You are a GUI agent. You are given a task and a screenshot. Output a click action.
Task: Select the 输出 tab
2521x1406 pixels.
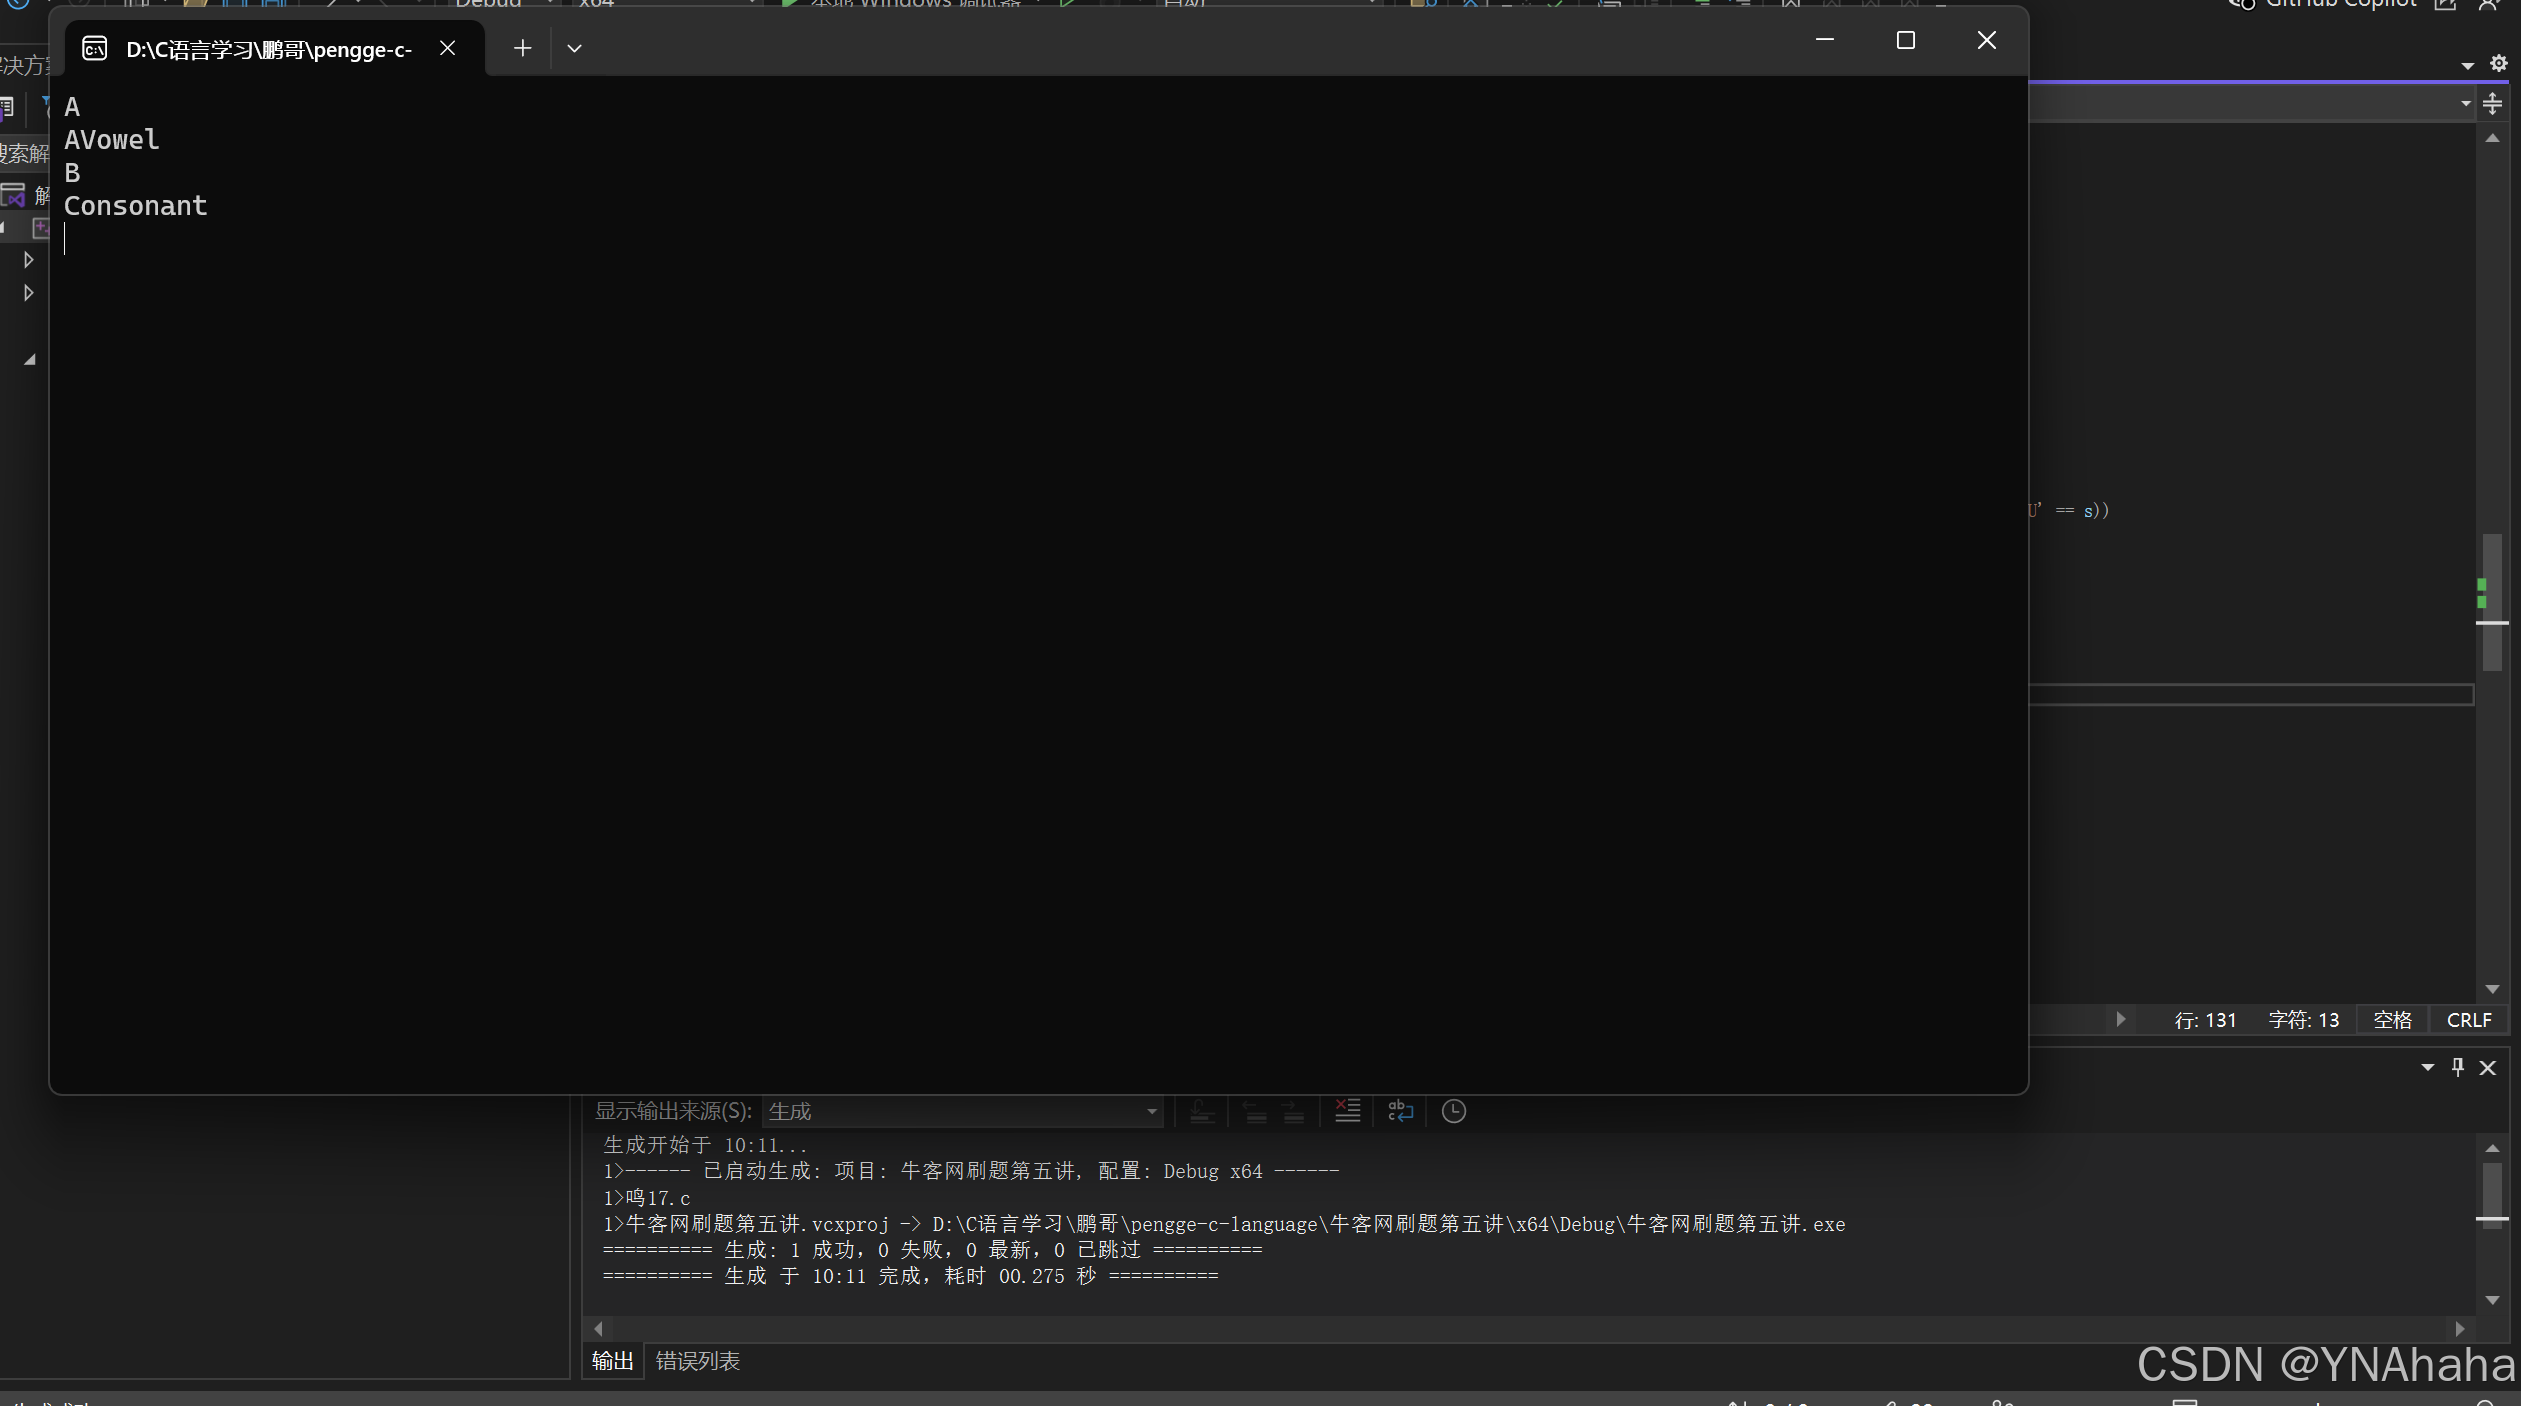(x=612, y=1361)
